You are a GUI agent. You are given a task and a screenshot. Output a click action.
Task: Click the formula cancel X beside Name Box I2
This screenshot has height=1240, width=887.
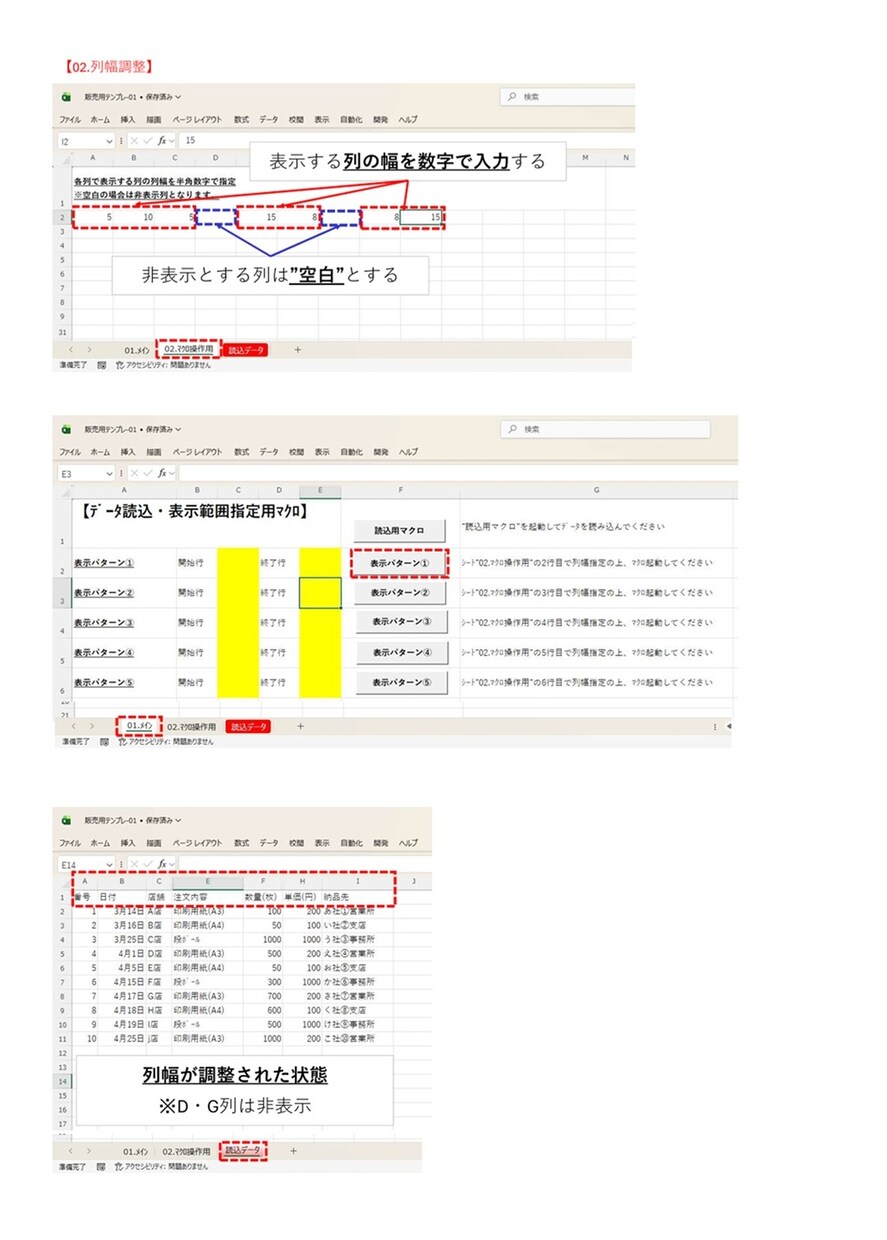point(133,141)
